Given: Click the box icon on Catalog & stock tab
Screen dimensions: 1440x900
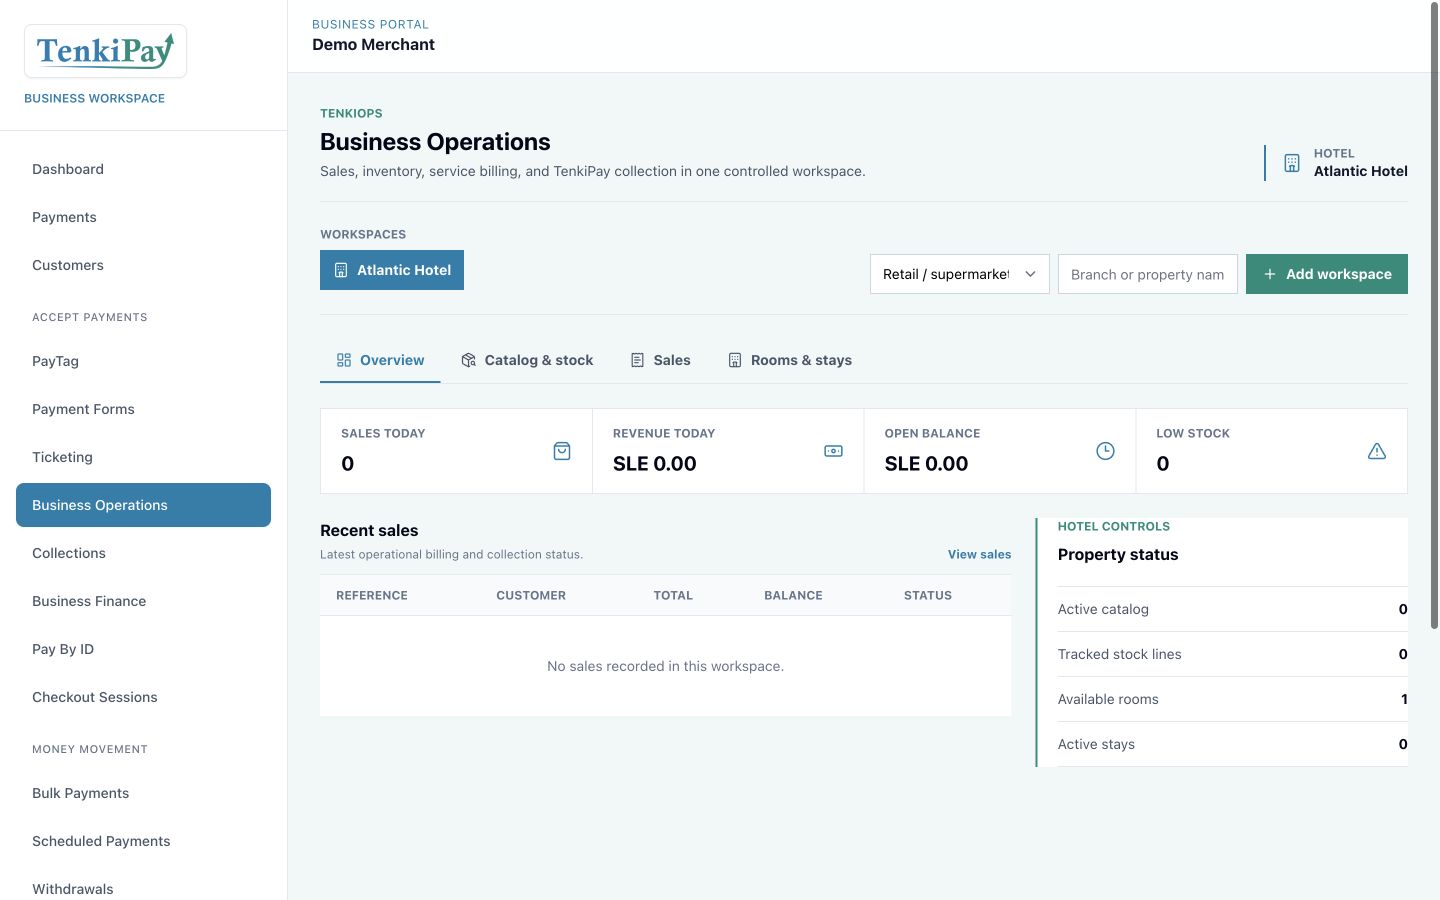Looking at the screenshot, I should pyautogui.click(x=468, y=360).
